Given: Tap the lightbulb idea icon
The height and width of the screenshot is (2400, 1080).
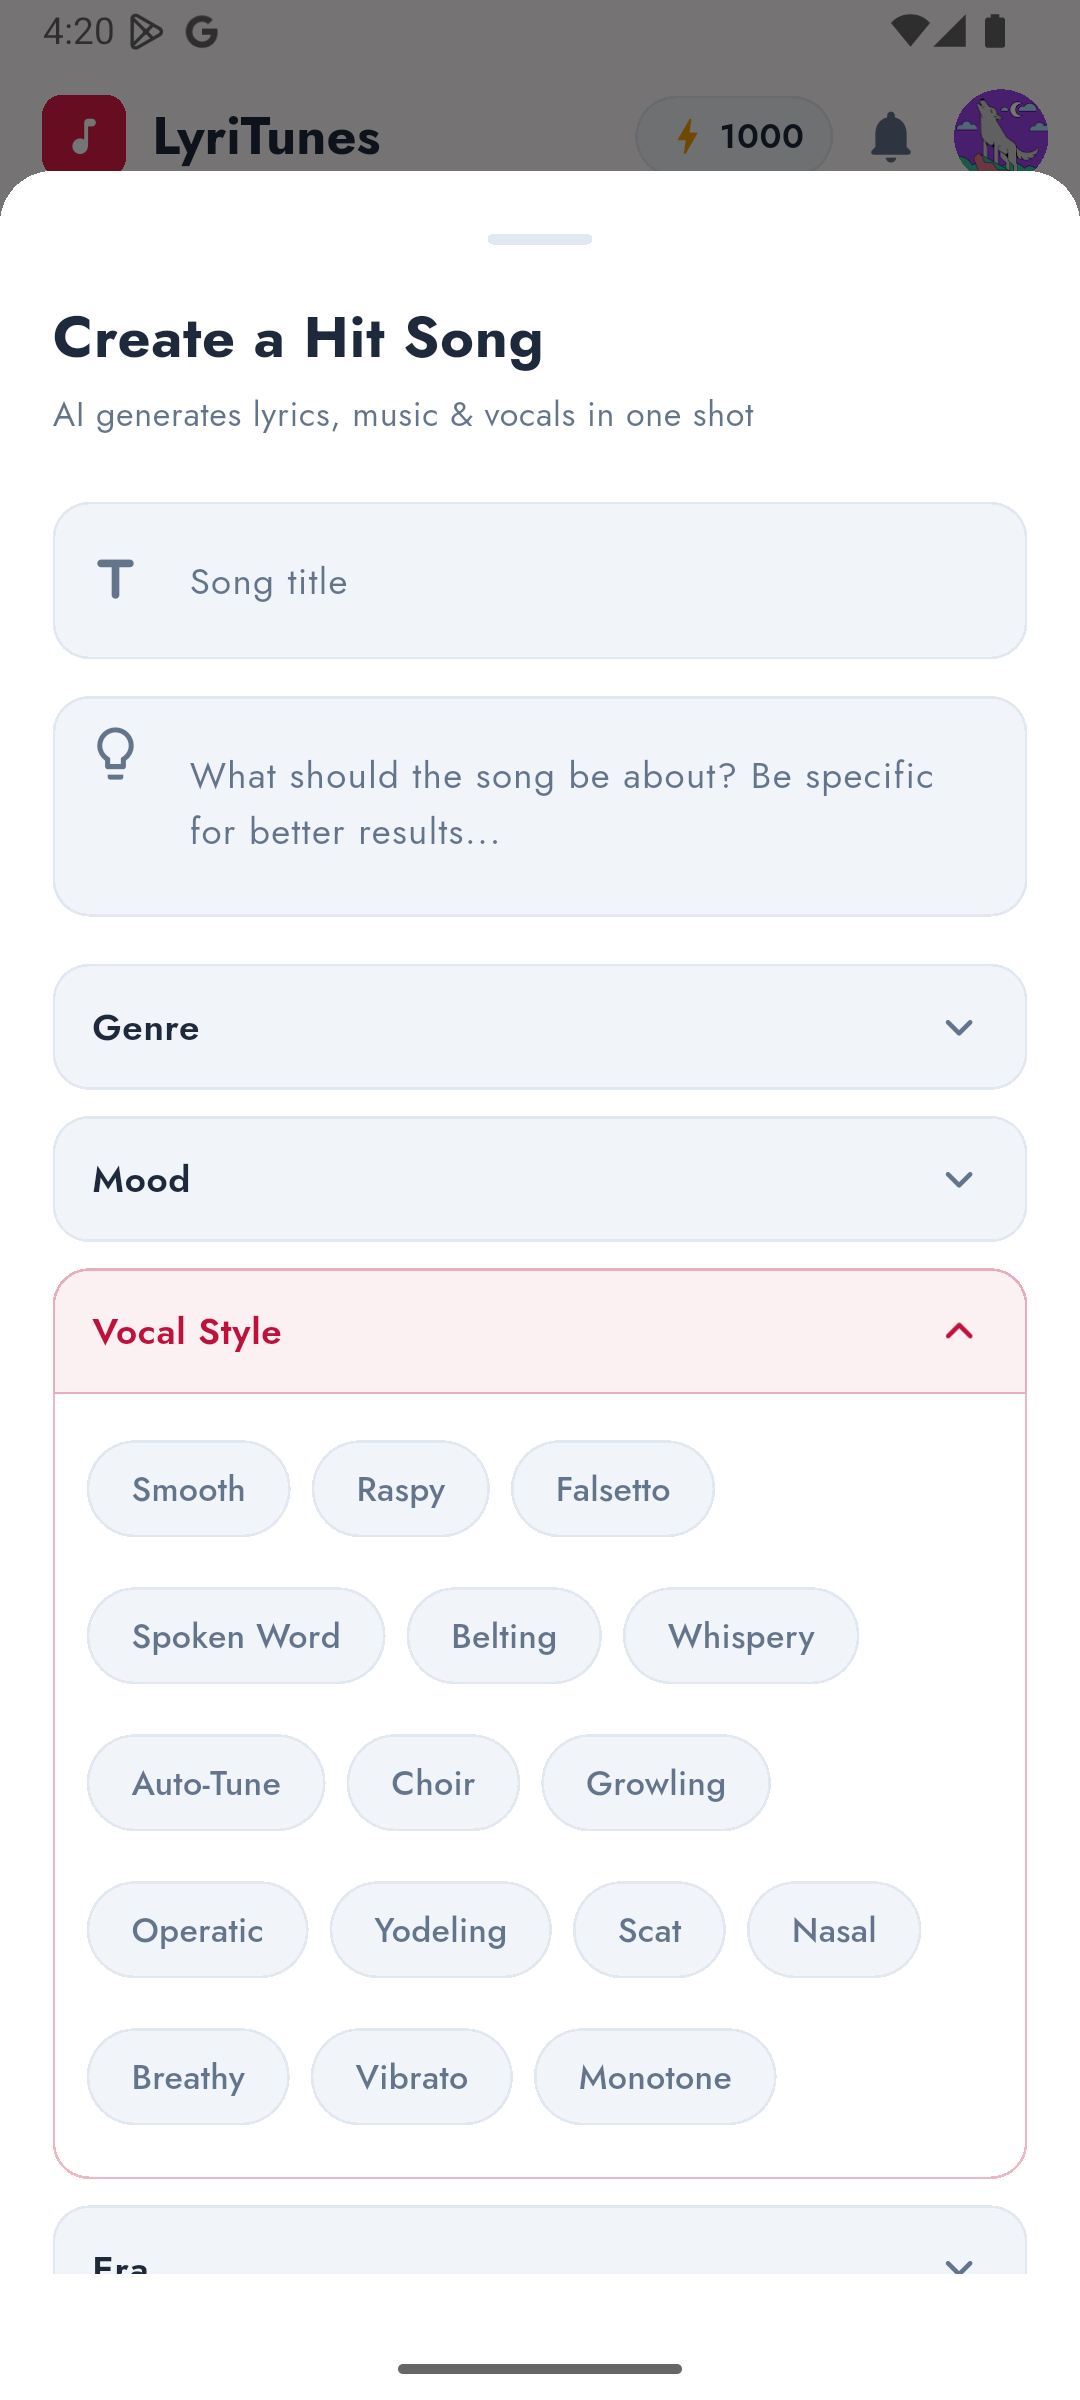Looking at the screenshot, I should pos(116,753).
